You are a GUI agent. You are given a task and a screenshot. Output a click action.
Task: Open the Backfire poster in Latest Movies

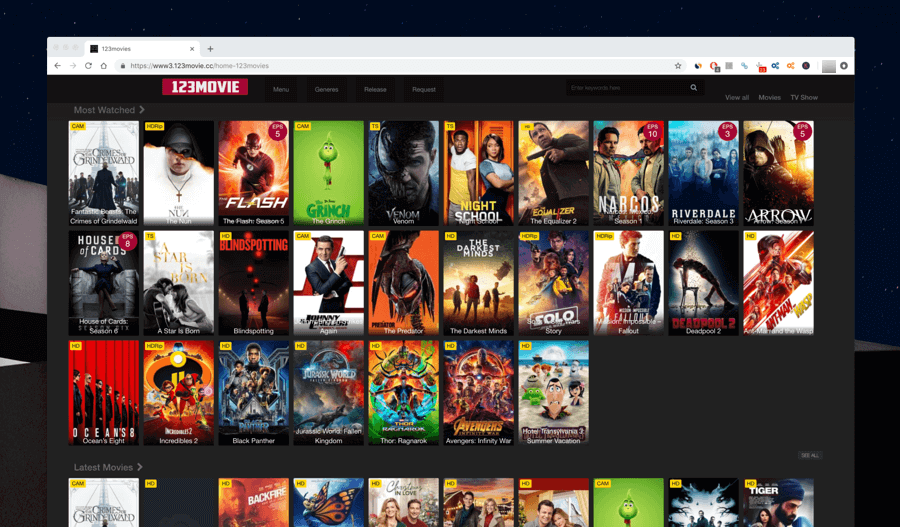pos(254,503)
